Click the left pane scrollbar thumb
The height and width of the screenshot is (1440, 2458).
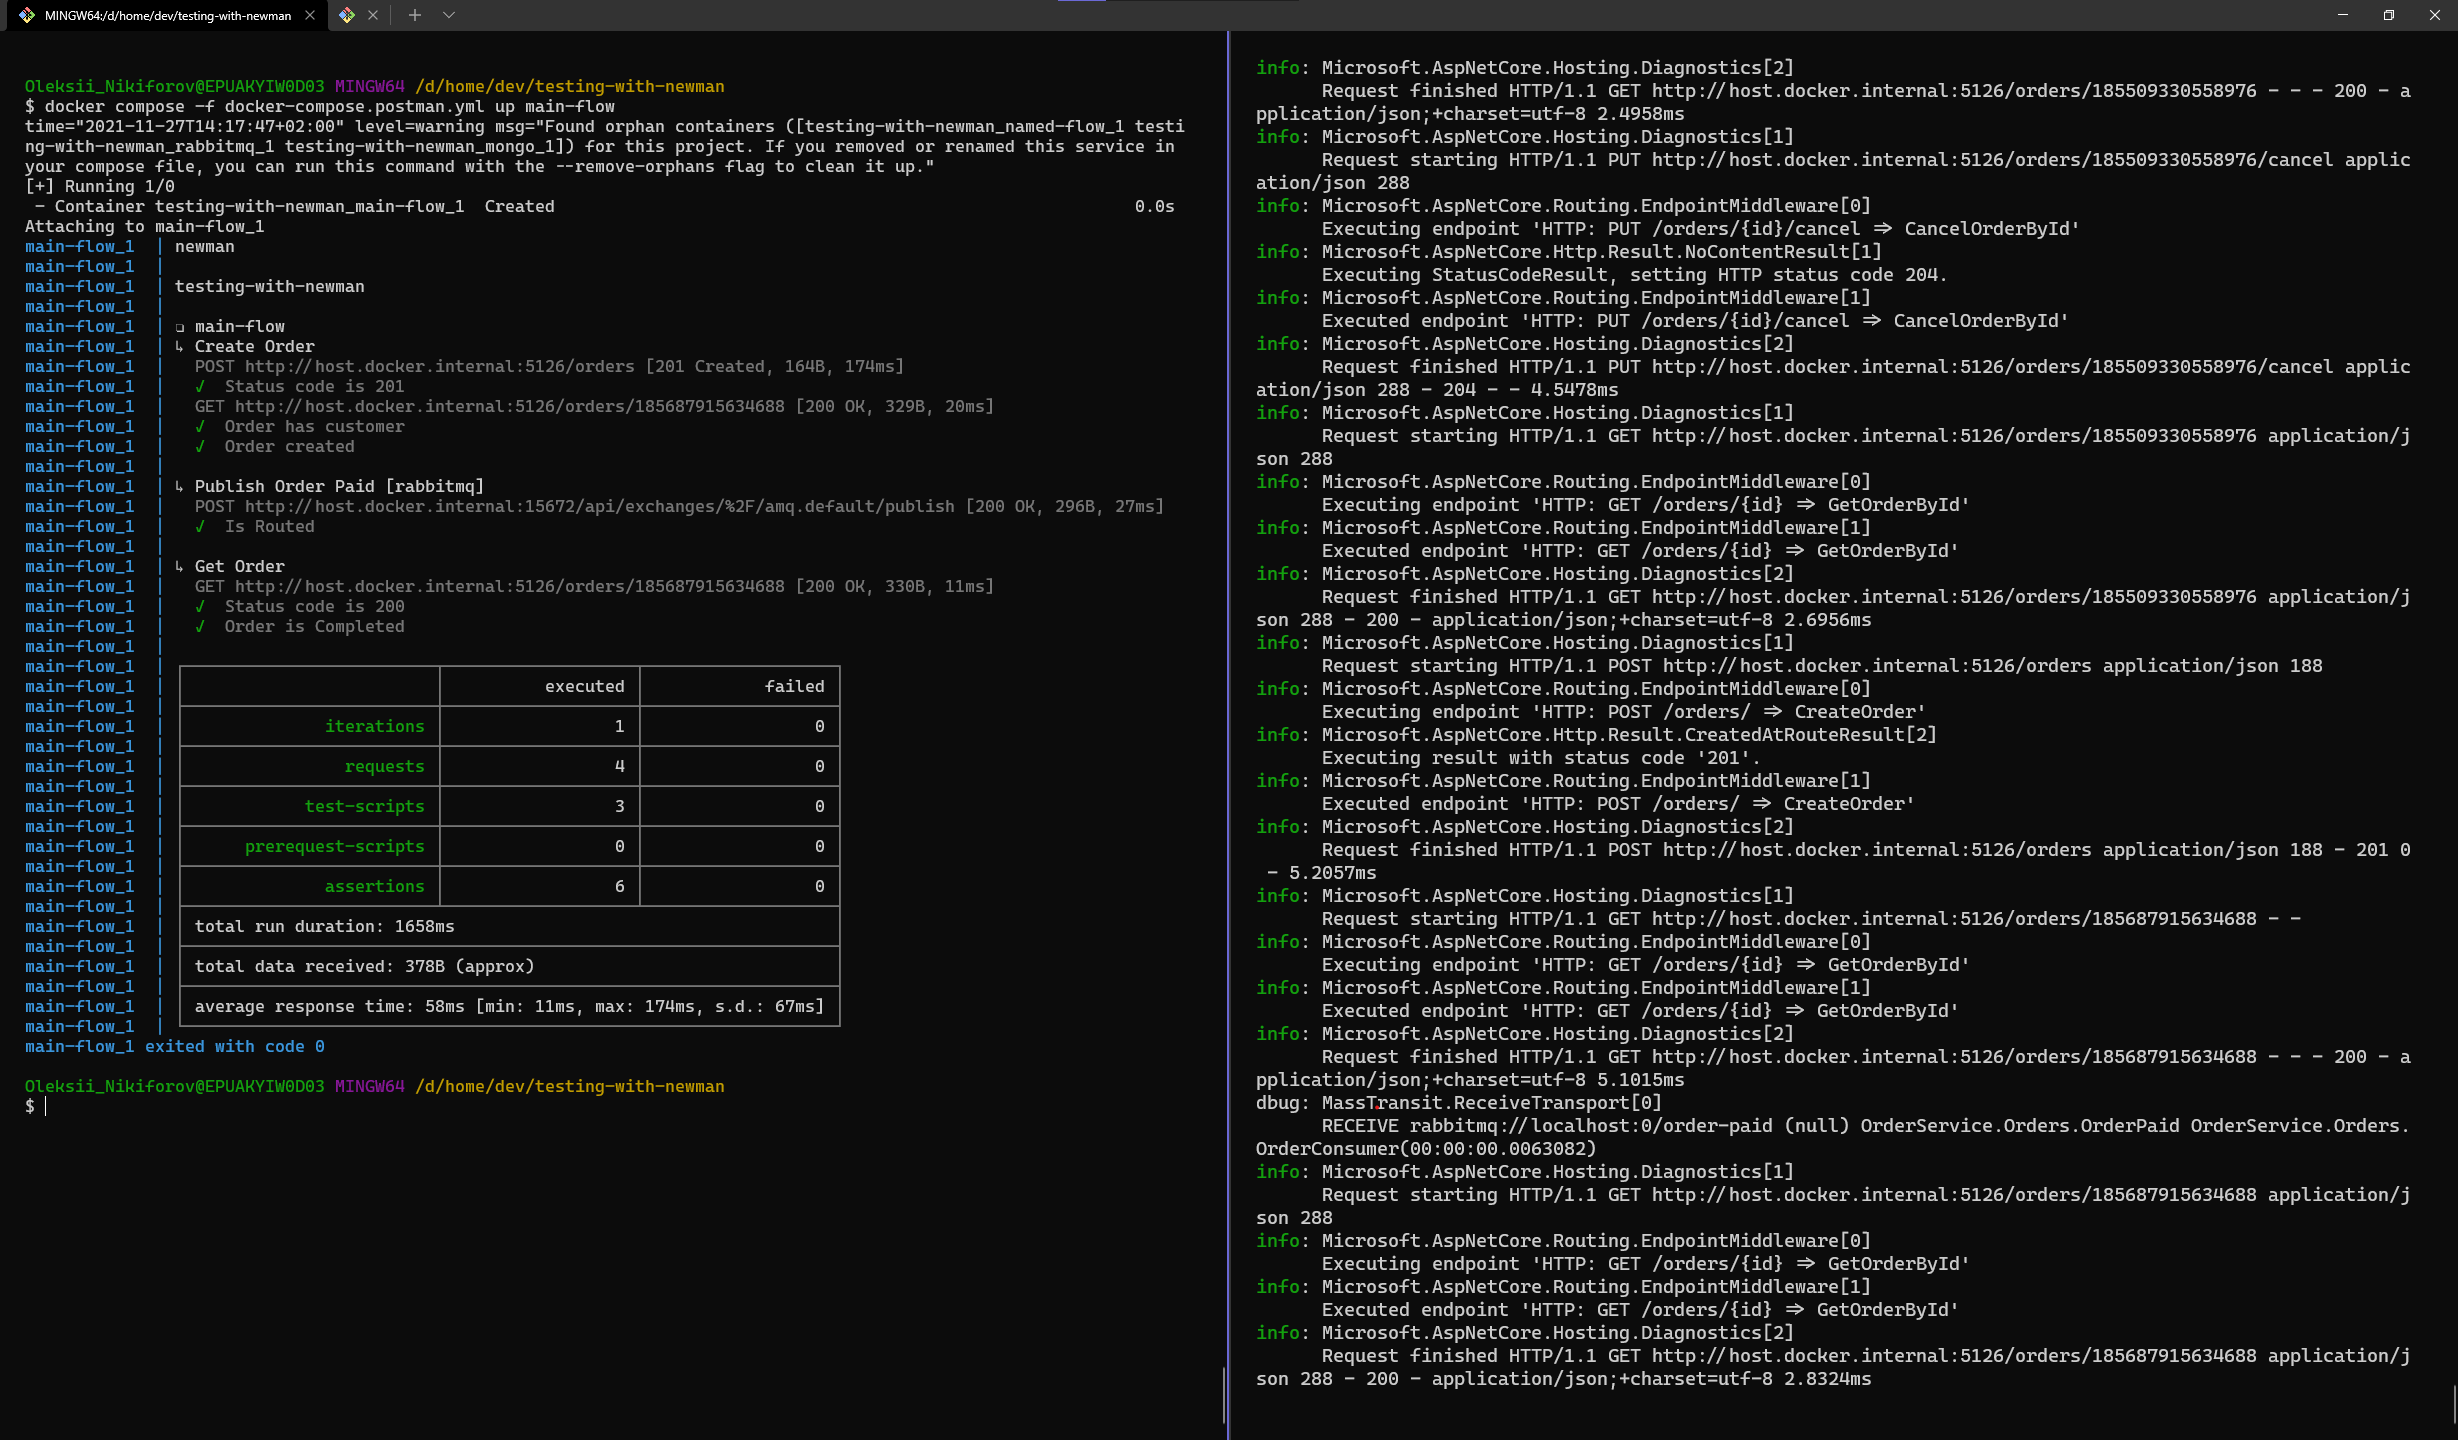click(x=1224, y=1394)
